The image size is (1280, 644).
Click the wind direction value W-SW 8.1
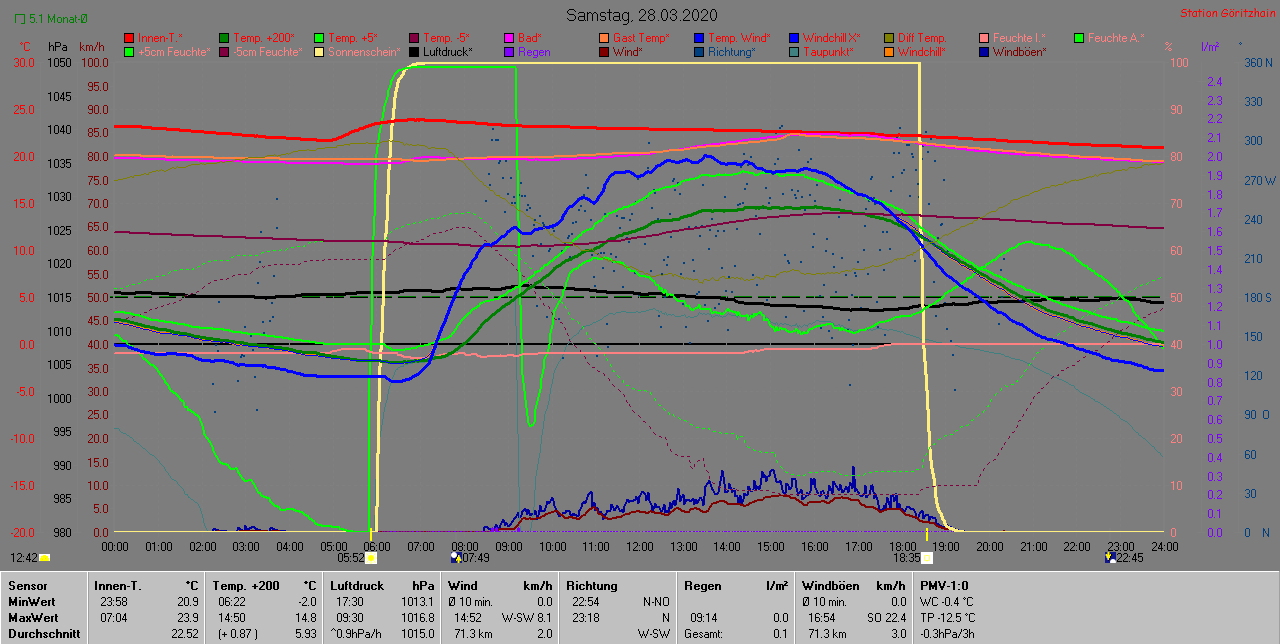[x=527, y=617]
